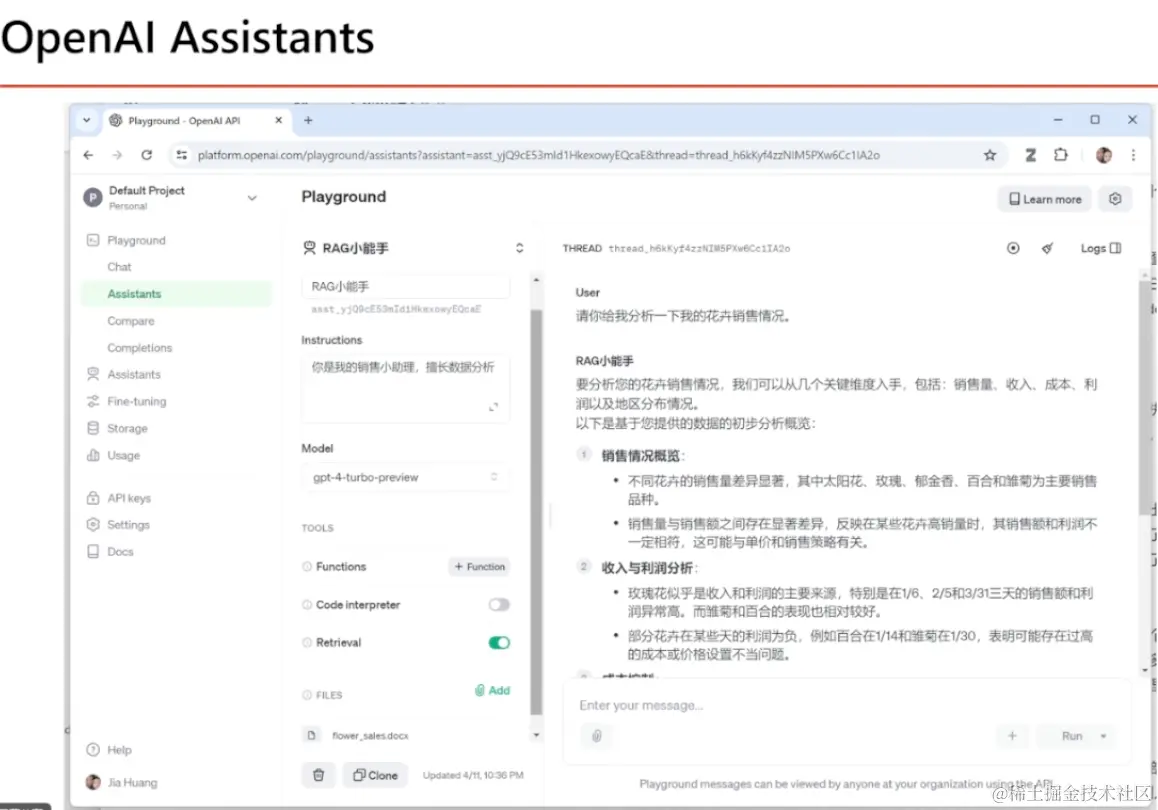The image size is (1158, 810).
Task: Disable the Retrieval switch
Action: coord(499,643)
